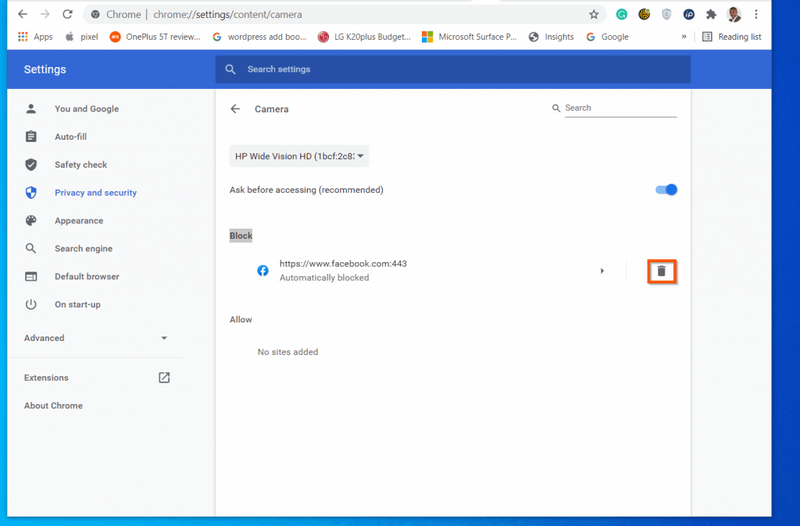800x526 pixels.
Task: Show more bookmarks via the chevron
Action: coord(684,37)
